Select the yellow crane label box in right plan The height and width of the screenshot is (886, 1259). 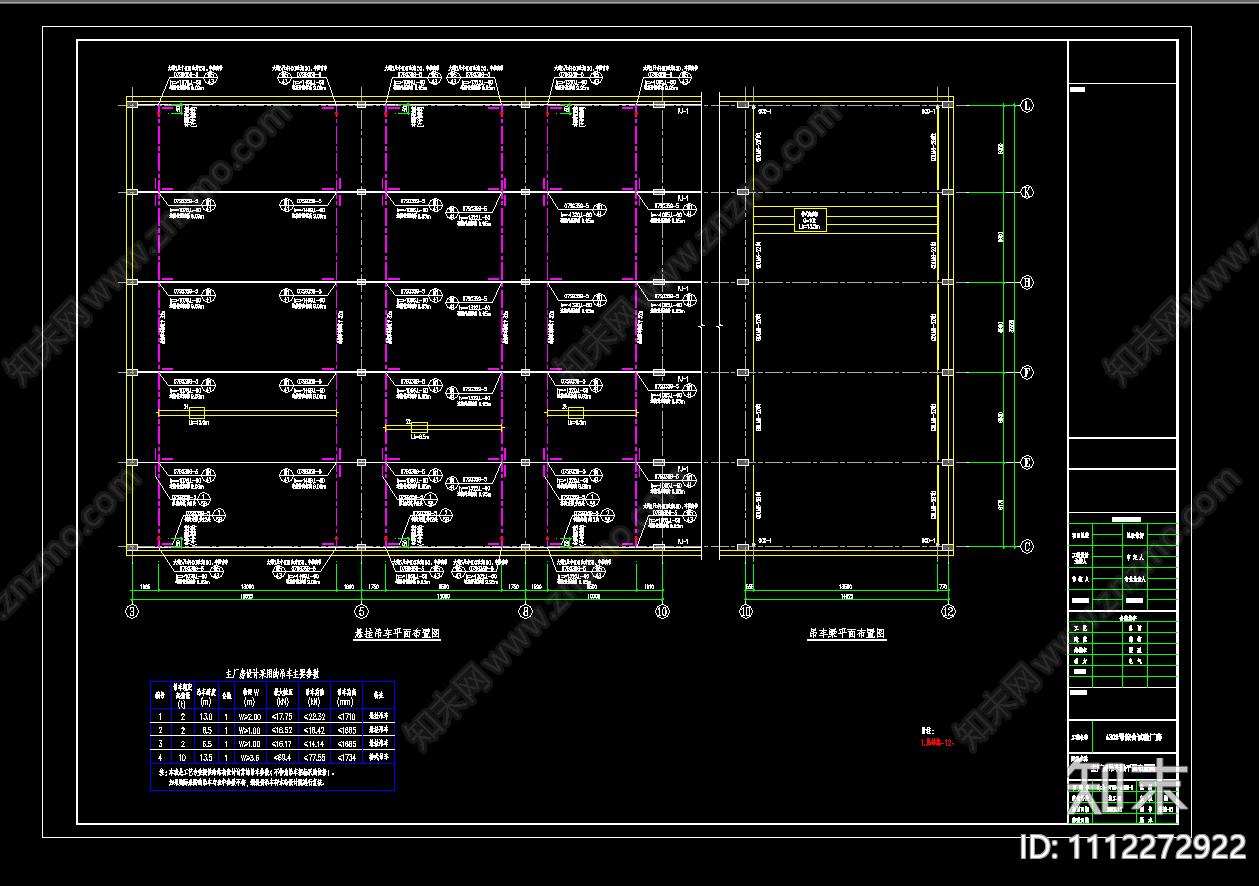[809, 220]
